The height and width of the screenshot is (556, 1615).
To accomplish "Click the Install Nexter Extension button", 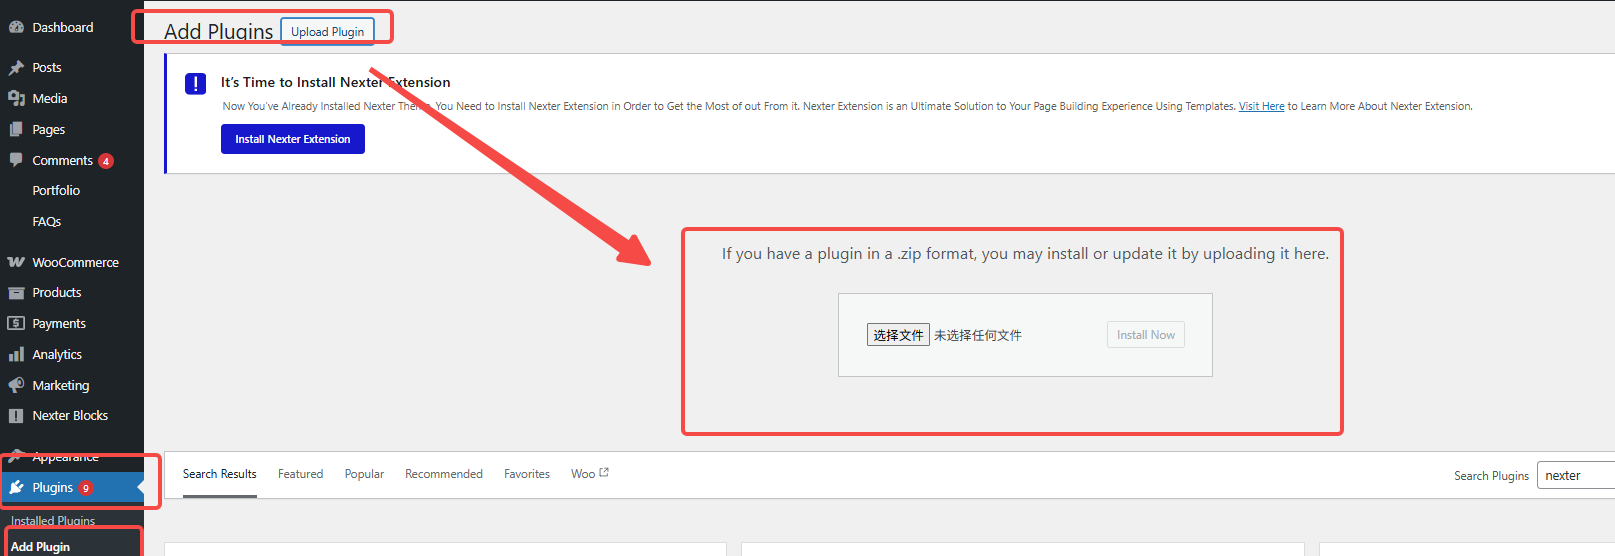I will pyautogui.click(x=292, y=139).
